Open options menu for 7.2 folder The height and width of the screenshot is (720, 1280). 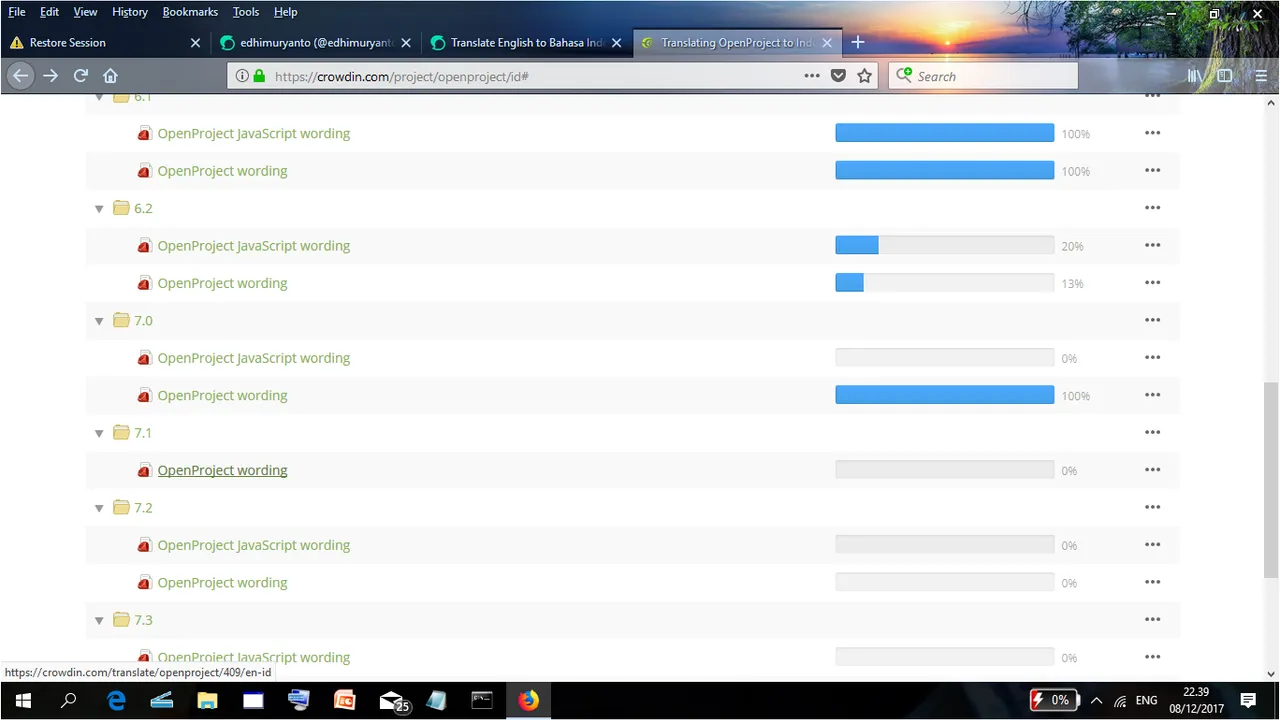click(x=1152, y=507)
